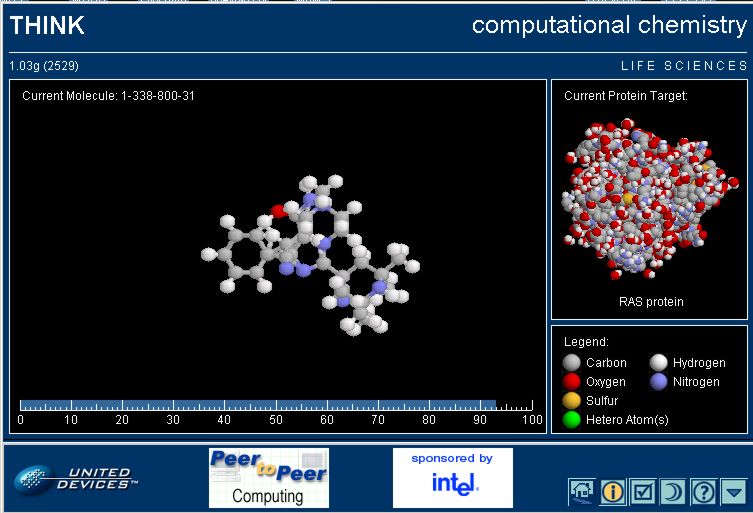The width and height of the screenshot is (753, 513).
Task: Click the checkmark preferences icon
Action: tap(643, 491)
